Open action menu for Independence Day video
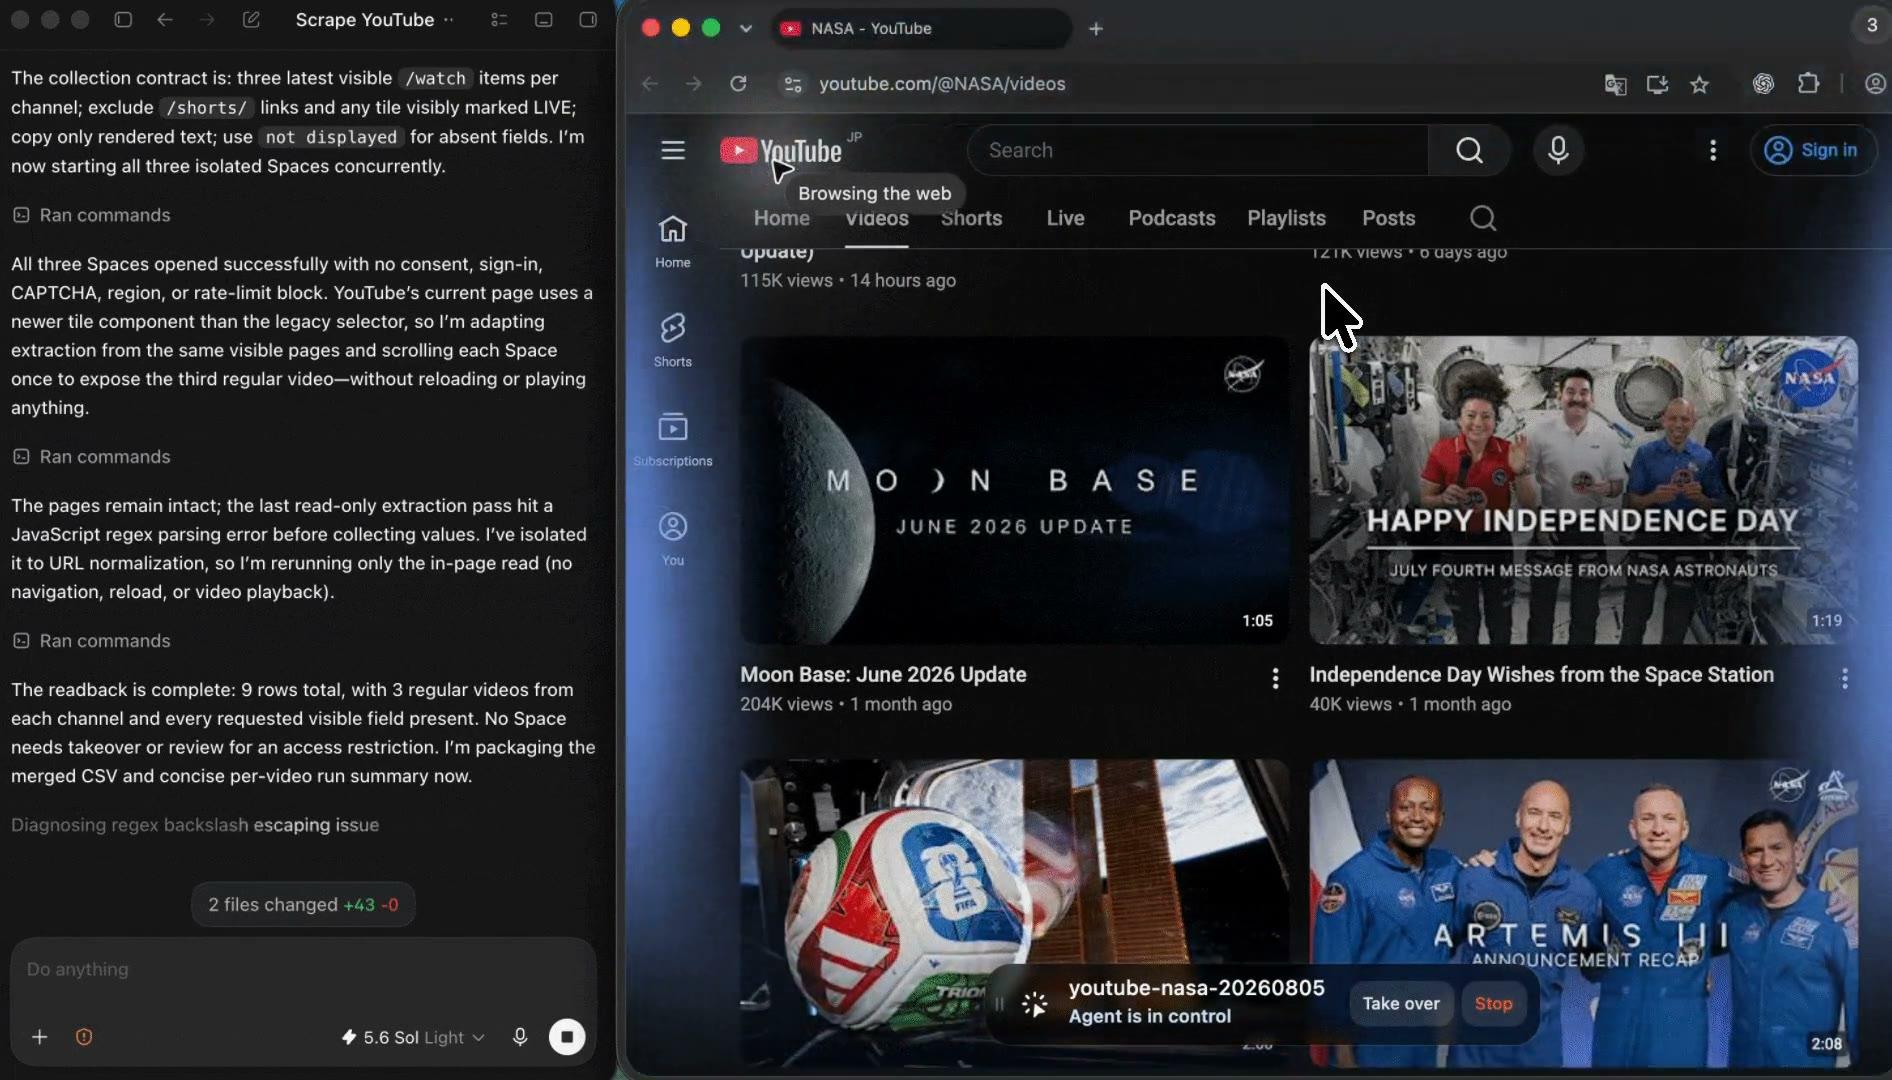This screenshot has width=1892, height=1080. point(1844,679)
